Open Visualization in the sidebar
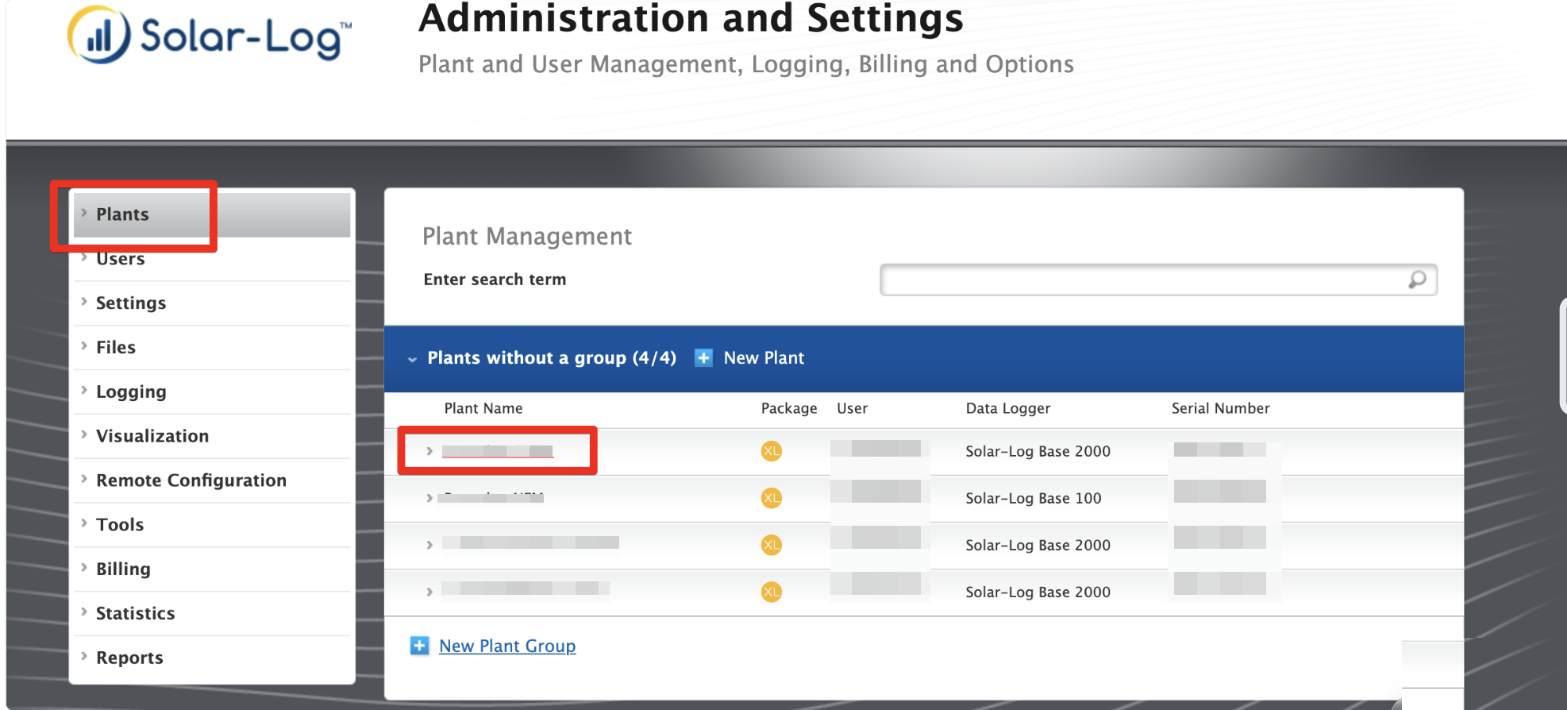Screen dimensions: 1567x710 [212, 436]
